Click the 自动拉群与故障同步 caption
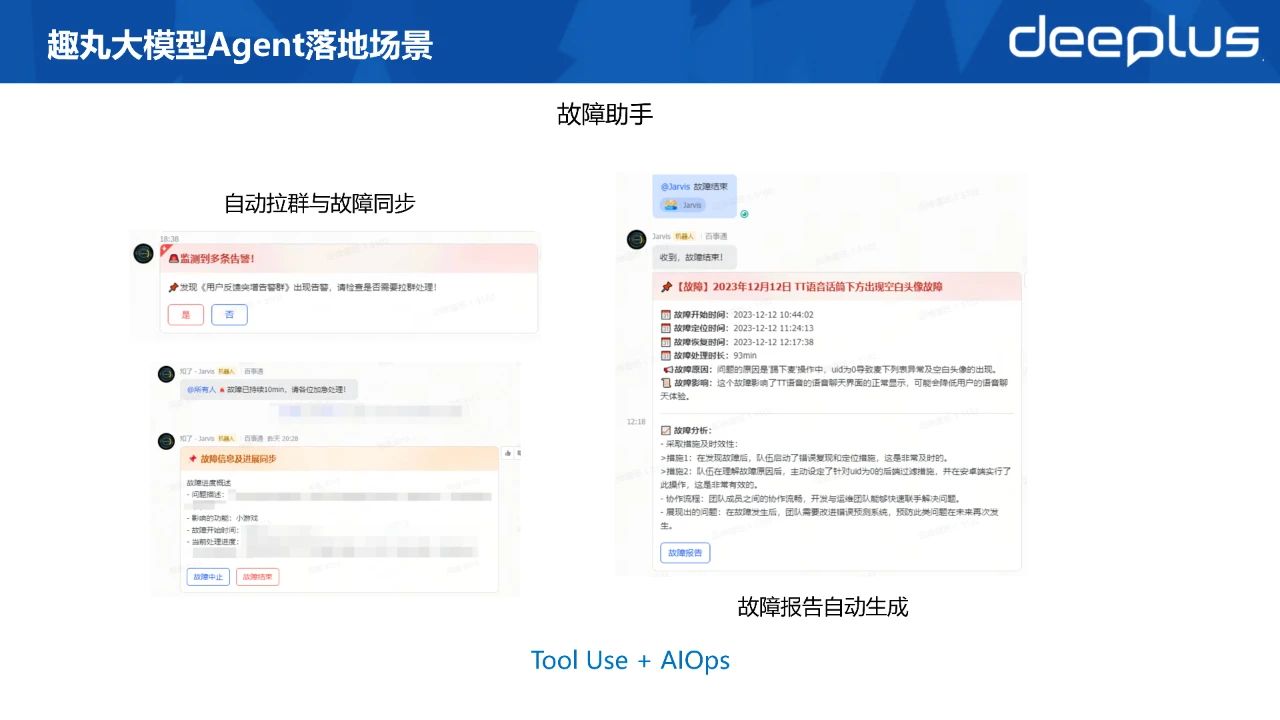The image size is (1280, 720). (320, 204)
